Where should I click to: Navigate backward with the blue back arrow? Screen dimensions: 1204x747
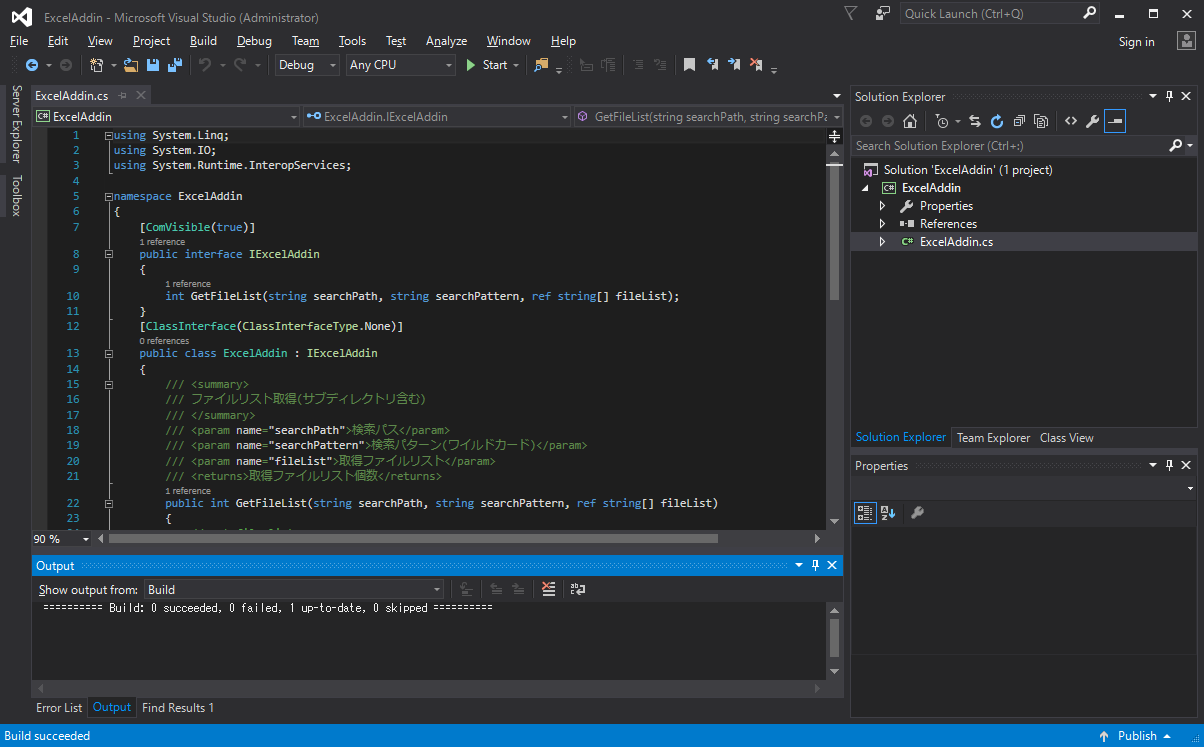click(32, 65)
